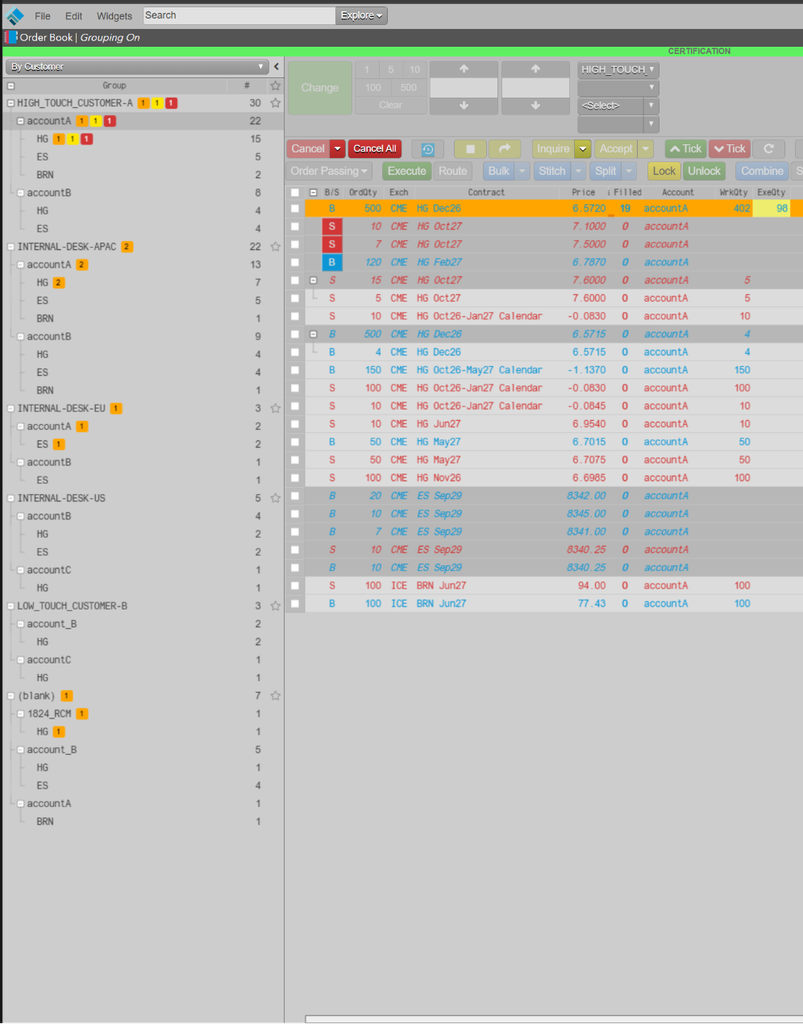Open the <Select> dropdown

[x=618, y=106]
